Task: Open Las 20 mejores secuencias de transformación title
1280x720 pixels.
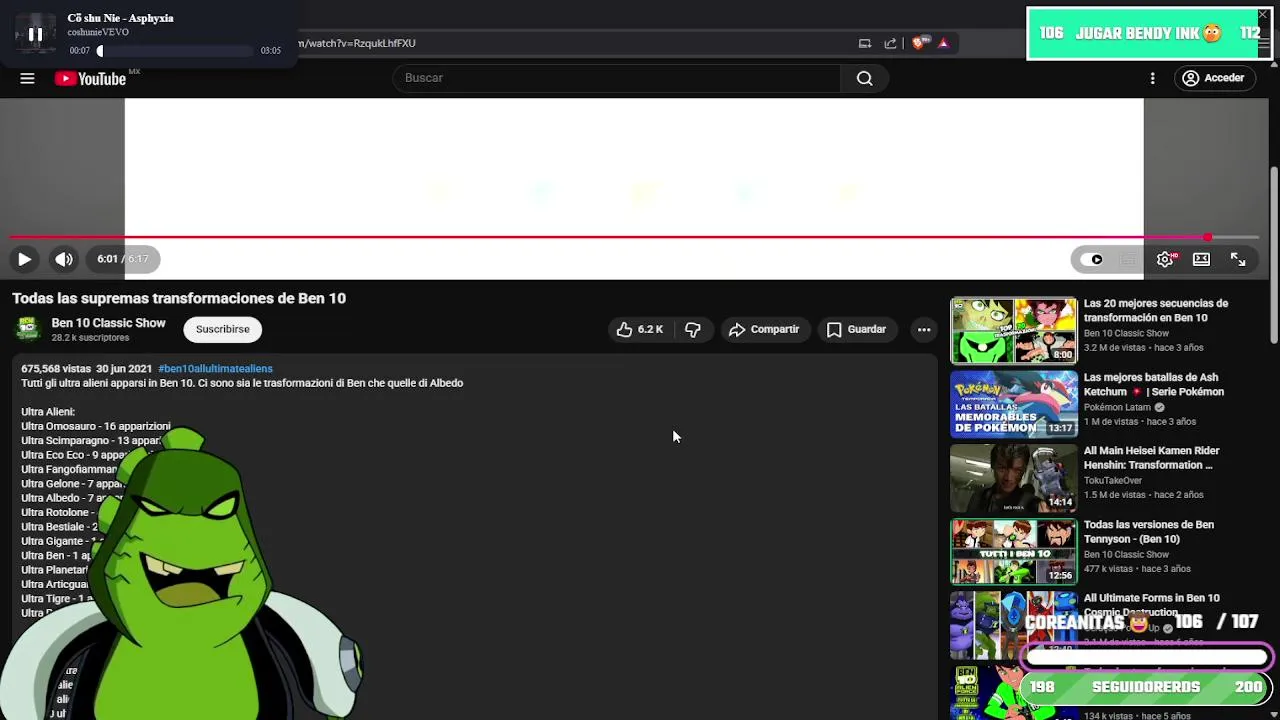Action: (1156, 310)
